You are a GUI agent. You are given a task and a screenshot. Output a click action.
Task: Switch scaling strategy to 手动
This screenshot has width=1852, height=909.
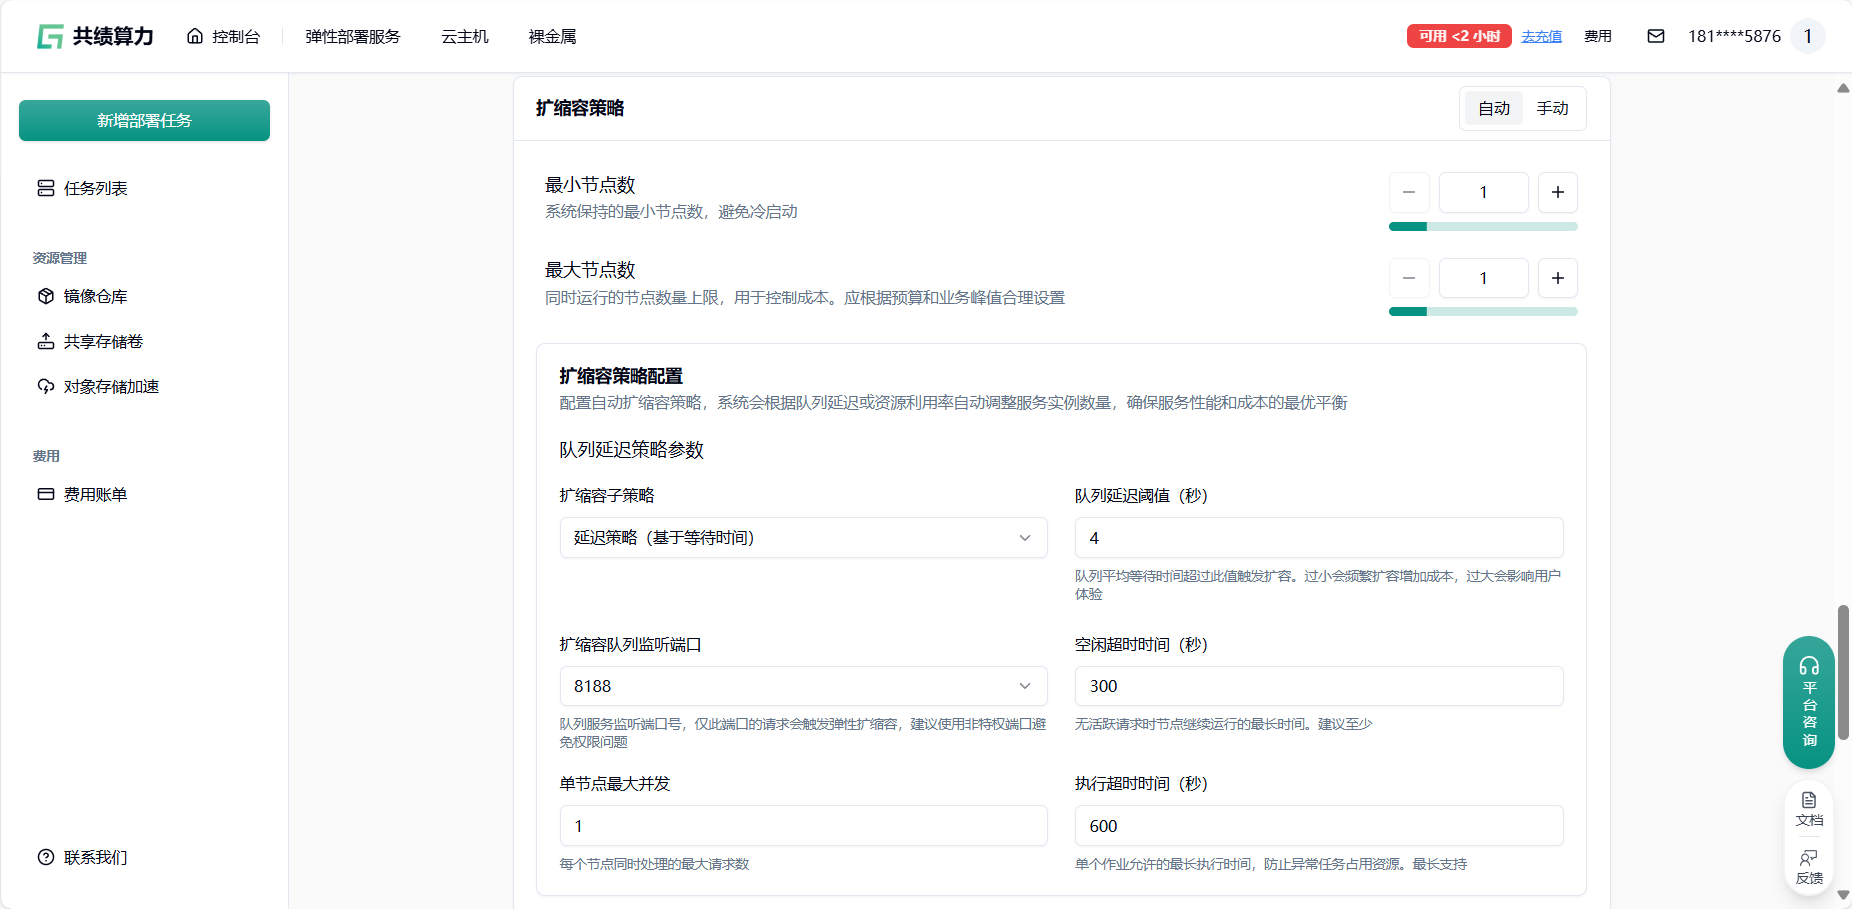pyautogui.click(x=1552, y=108)
